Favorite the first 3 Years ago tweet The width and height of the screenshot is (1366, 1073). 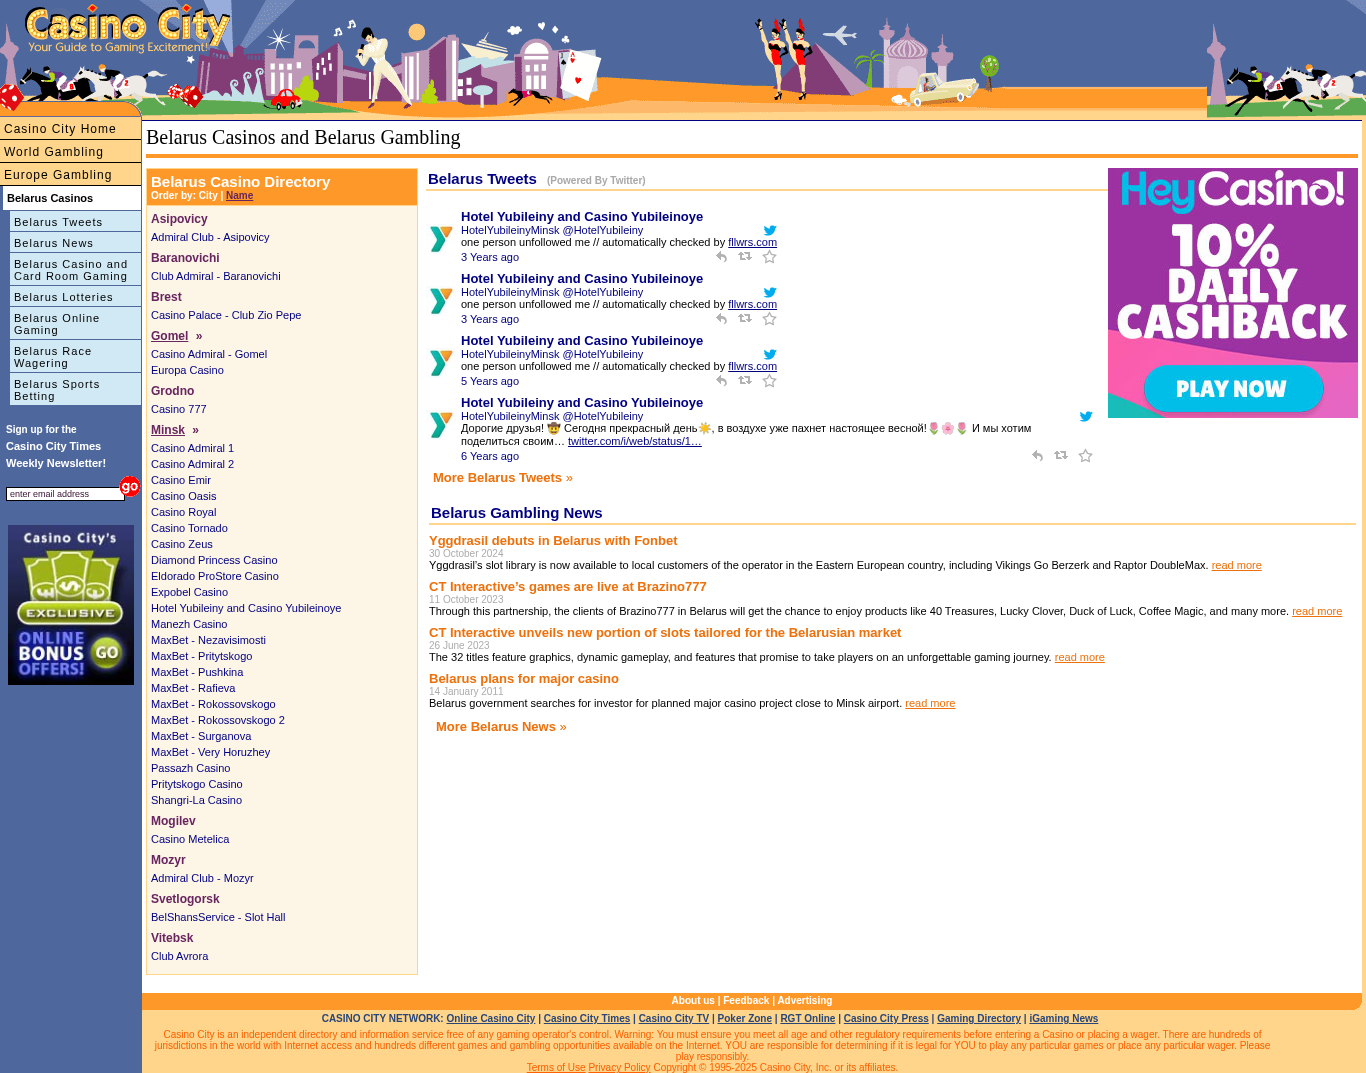(x=769, y=257)
